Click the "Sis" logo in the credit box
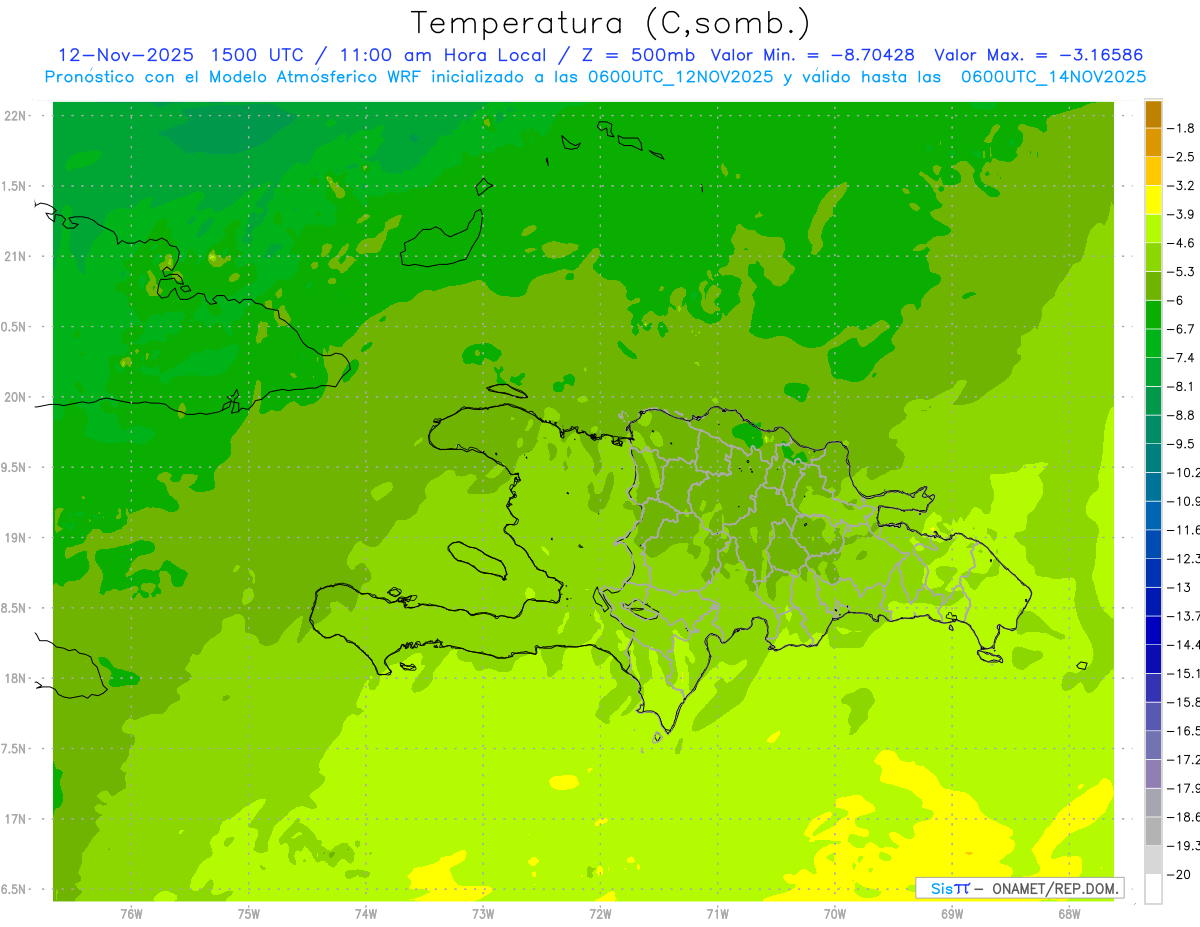 pyautogui.click(x=942, y=888)
